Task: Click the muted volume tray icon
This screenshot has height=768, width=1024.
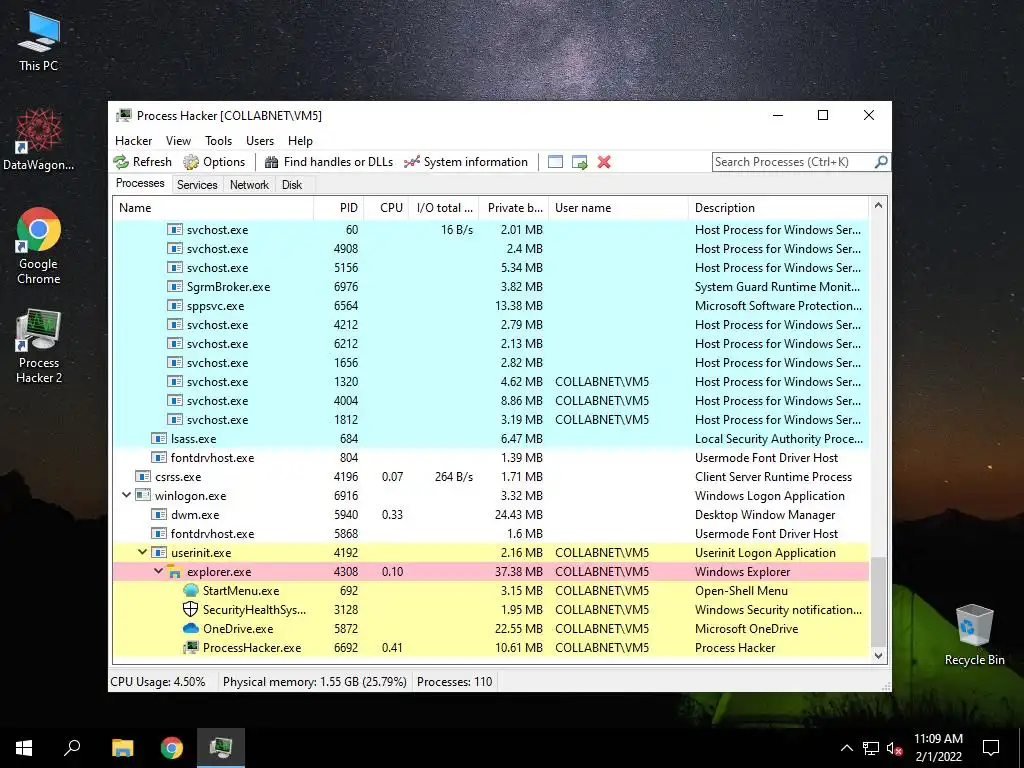Action: (x=895, y=748)
